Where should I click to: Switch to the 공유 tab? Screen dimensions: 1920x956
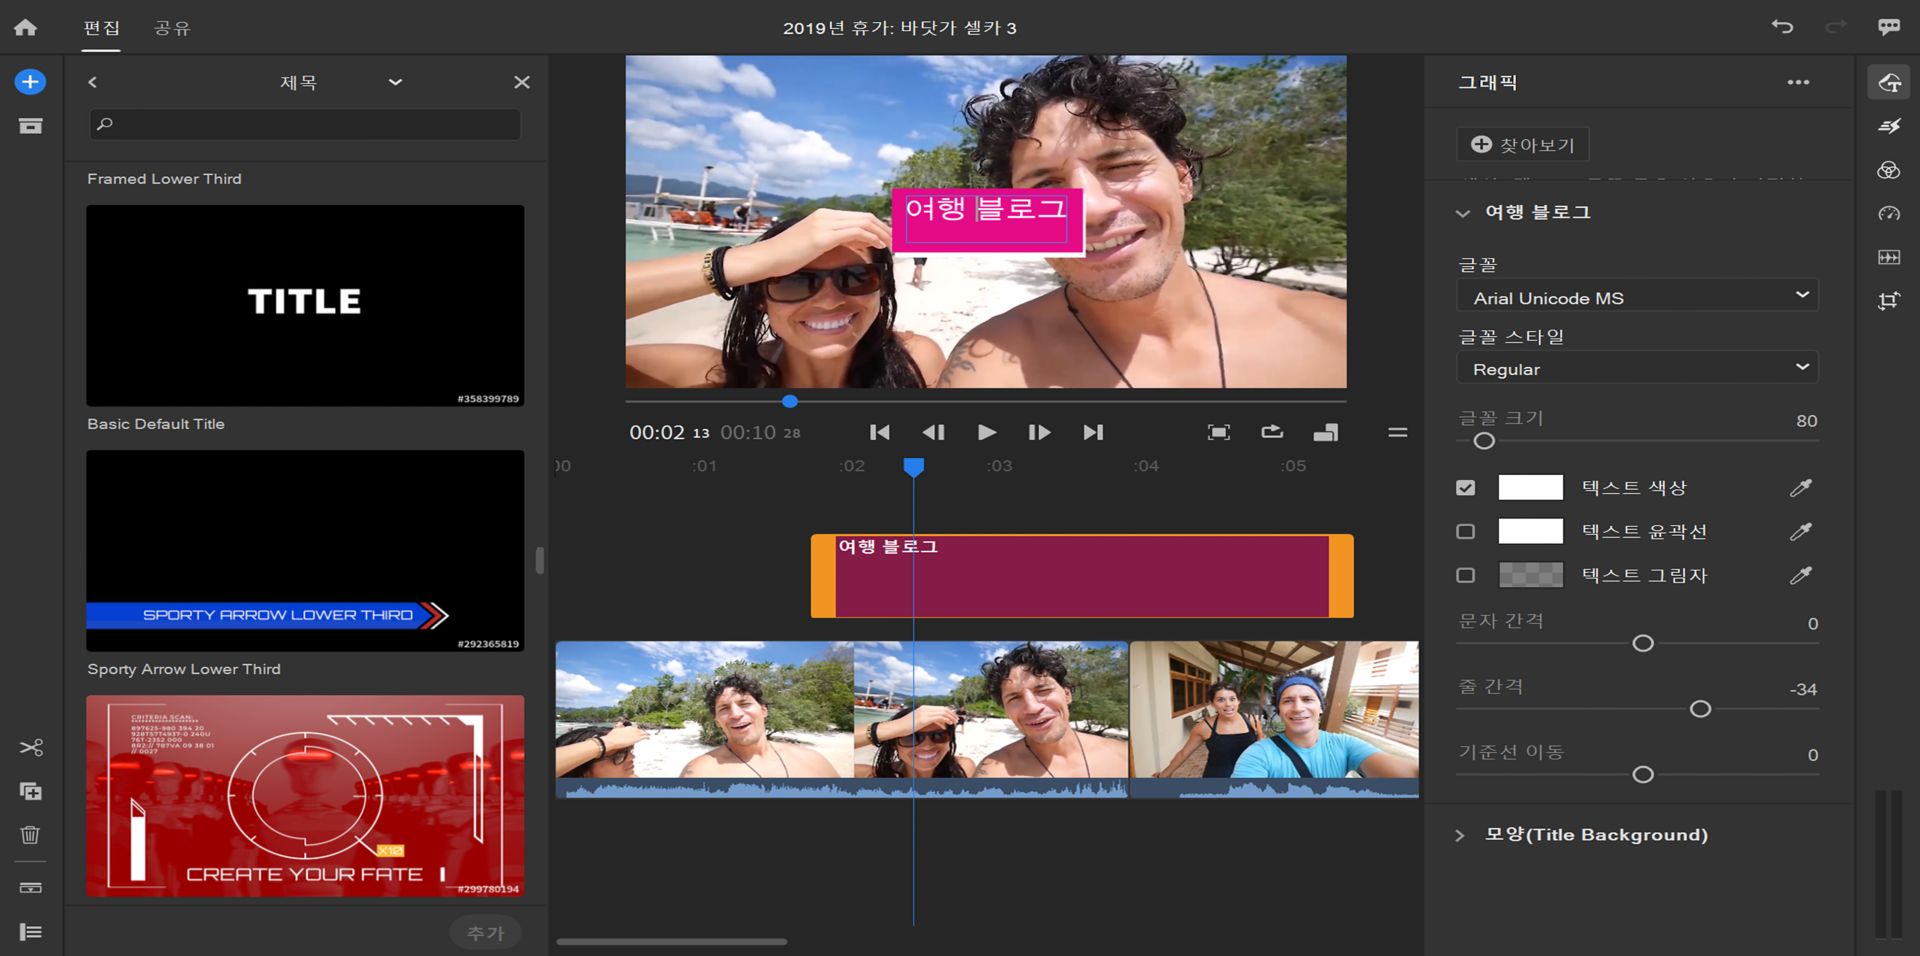click(x=172, y=28)
